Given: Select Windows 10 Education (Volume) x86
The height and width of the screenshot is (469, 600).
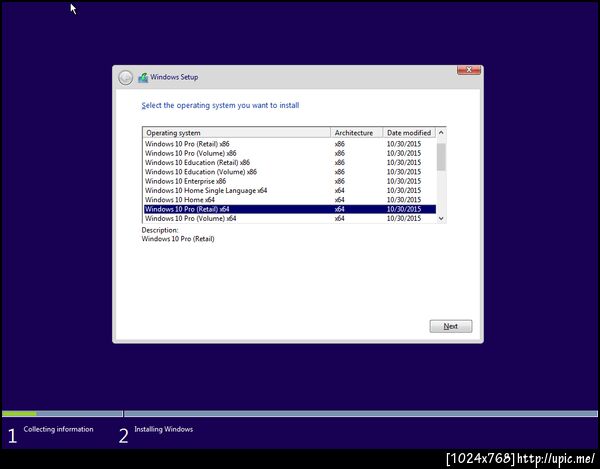Looking at the screenshot, I should click(x=290, y=172).
